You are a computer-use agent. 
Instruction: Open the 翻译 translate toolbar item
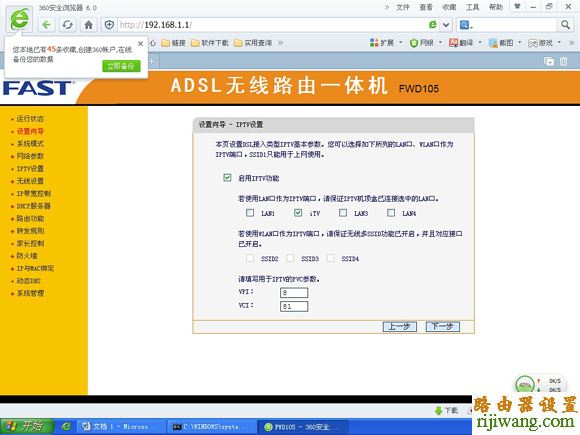coord(461,43)
